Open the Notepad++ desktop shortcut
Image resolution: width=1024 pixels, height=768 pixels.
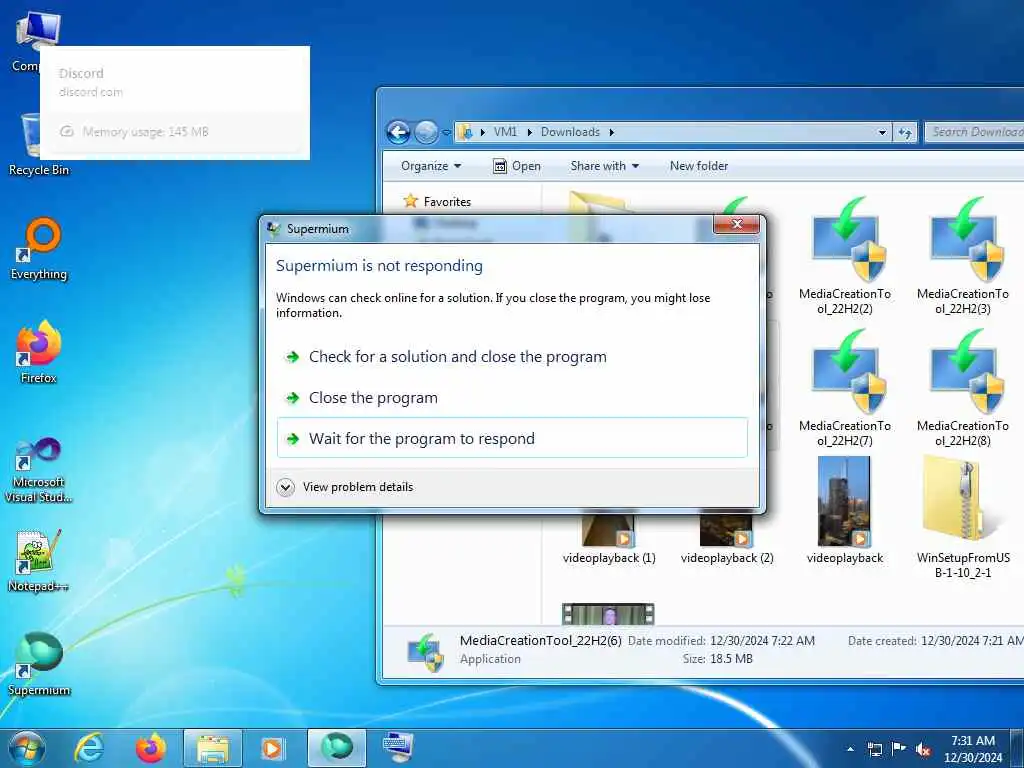click(x=39, y=562)
